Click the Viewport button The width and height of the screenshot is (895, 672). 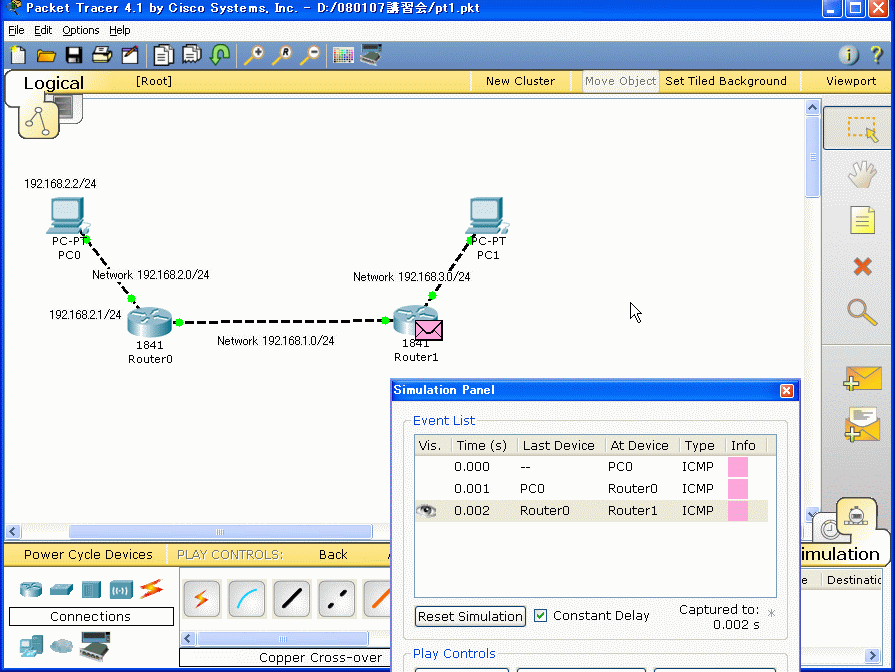tap(850, 81)
